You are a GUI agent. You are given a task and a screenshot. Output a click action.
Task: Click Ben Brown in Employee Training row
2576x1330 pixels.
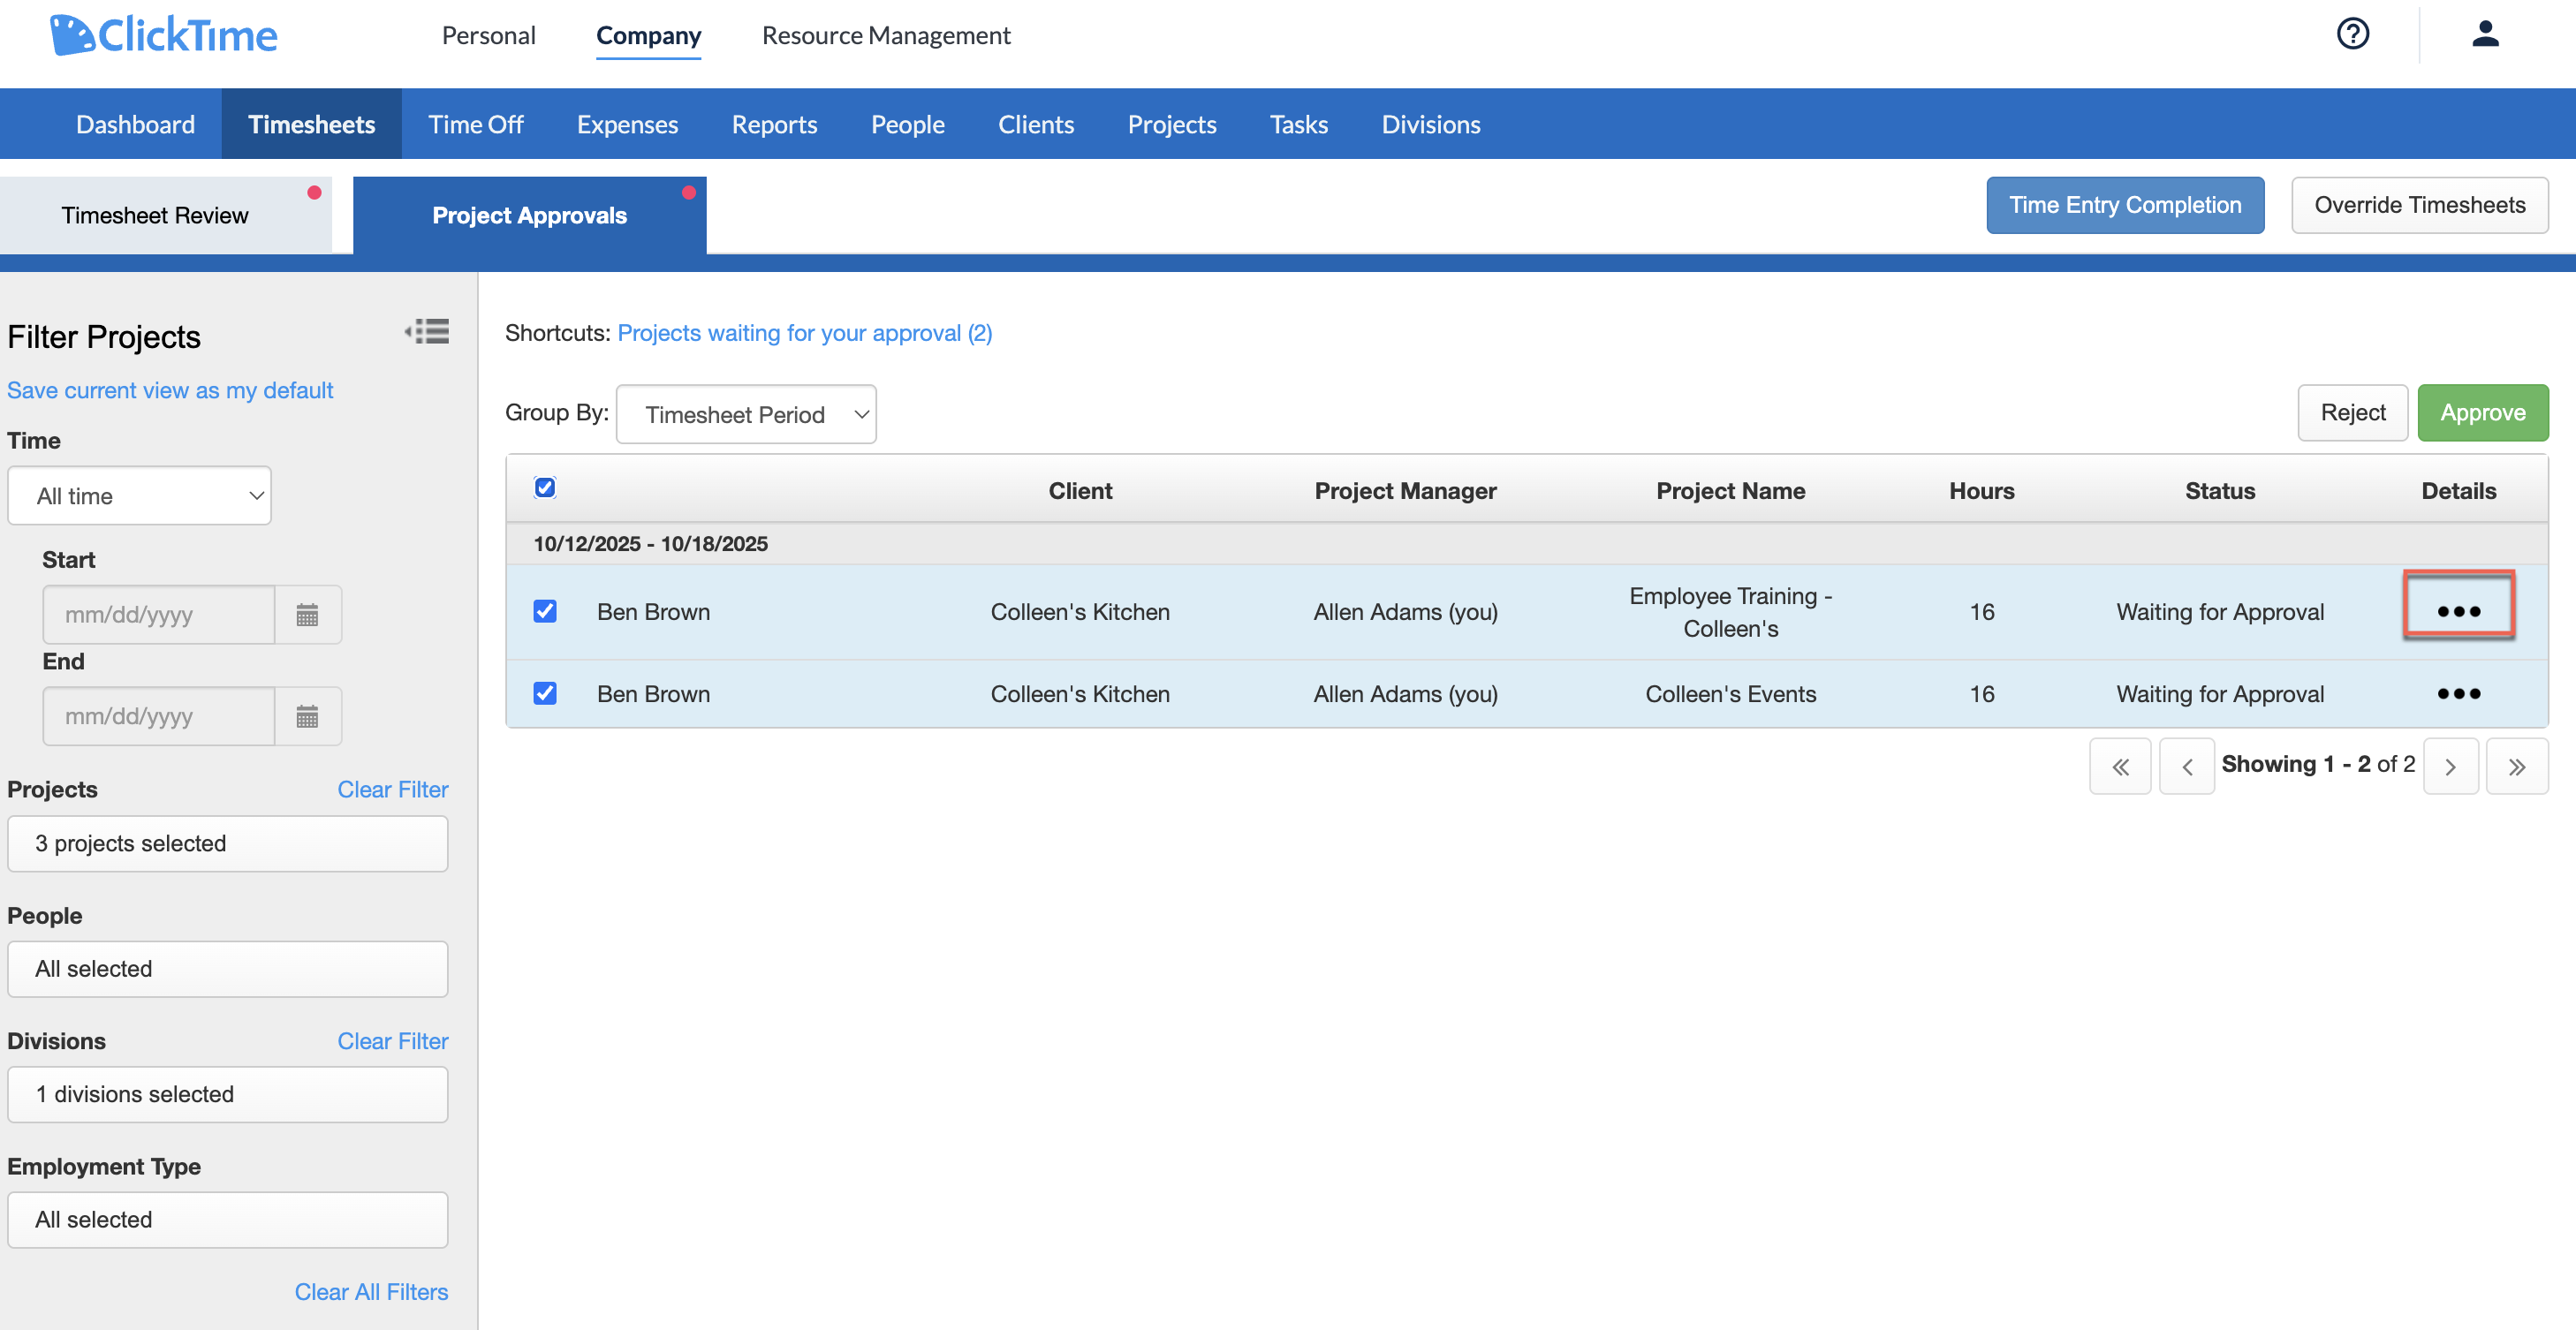[x=653, y=612]
